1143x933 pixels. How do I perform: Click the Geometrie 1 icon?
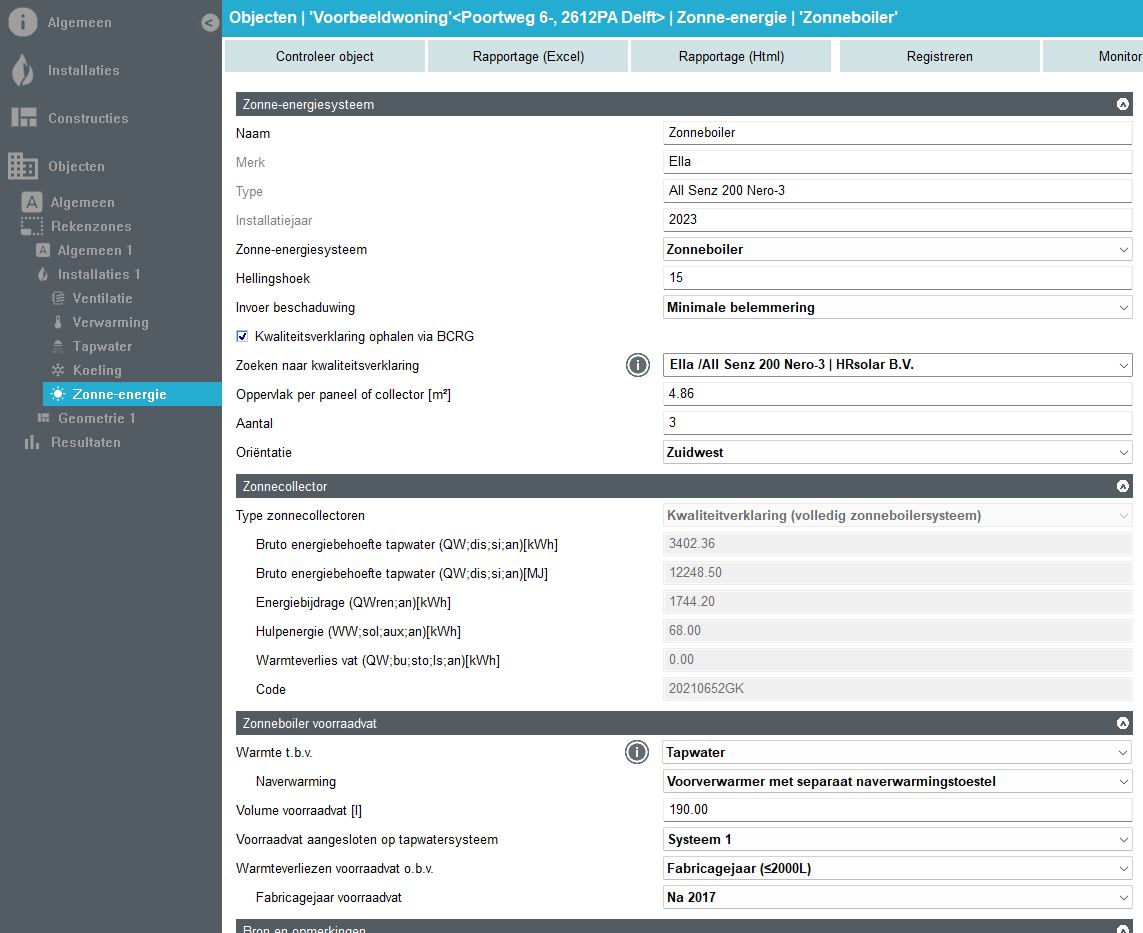(x=43, y=418)
